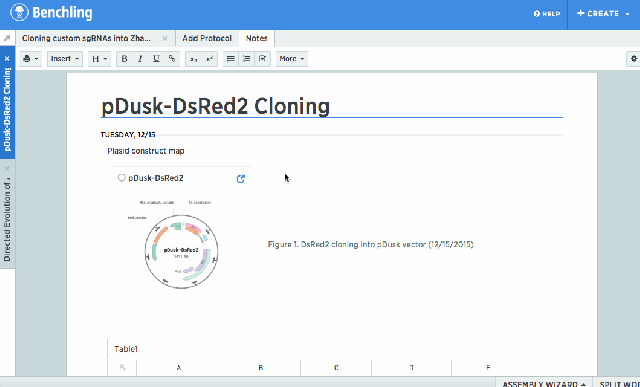Image resolution: width=640 pixels, height=387 pixels.
Task: Insert a checklist item
Action: click(x=262, y=59)
